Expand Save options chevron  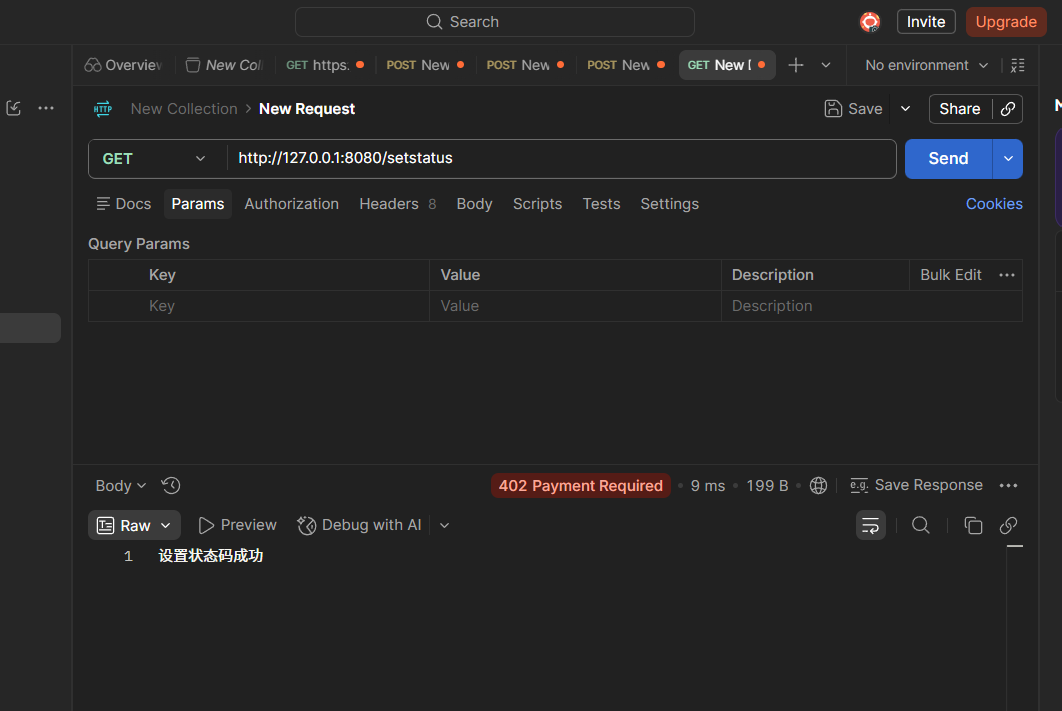905,109
